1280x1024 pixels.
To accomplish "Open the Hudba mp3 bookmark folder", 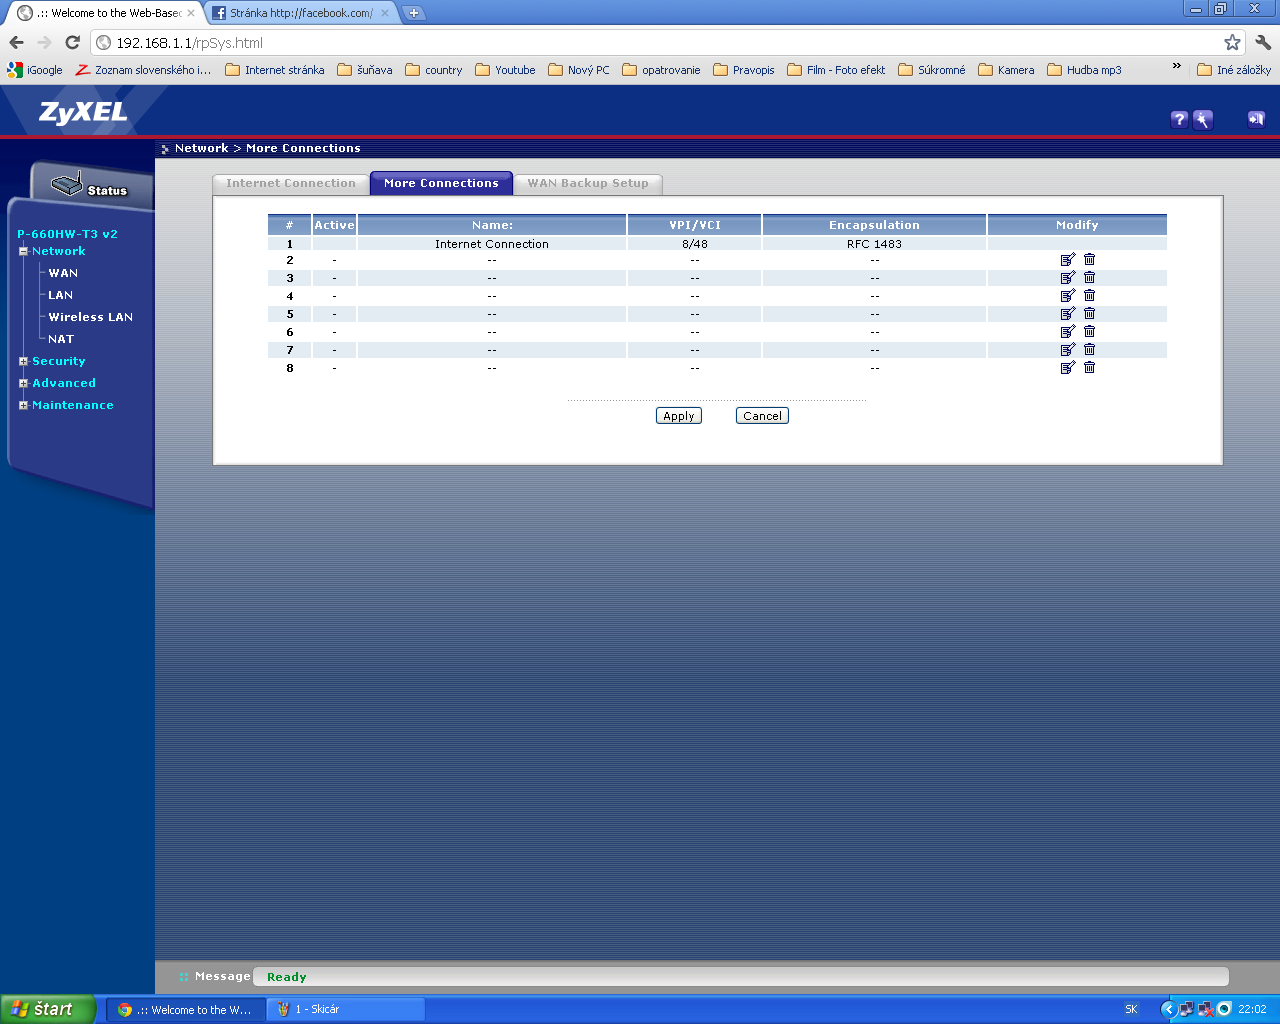I will pyautogui.click(x=1084, y=70).
